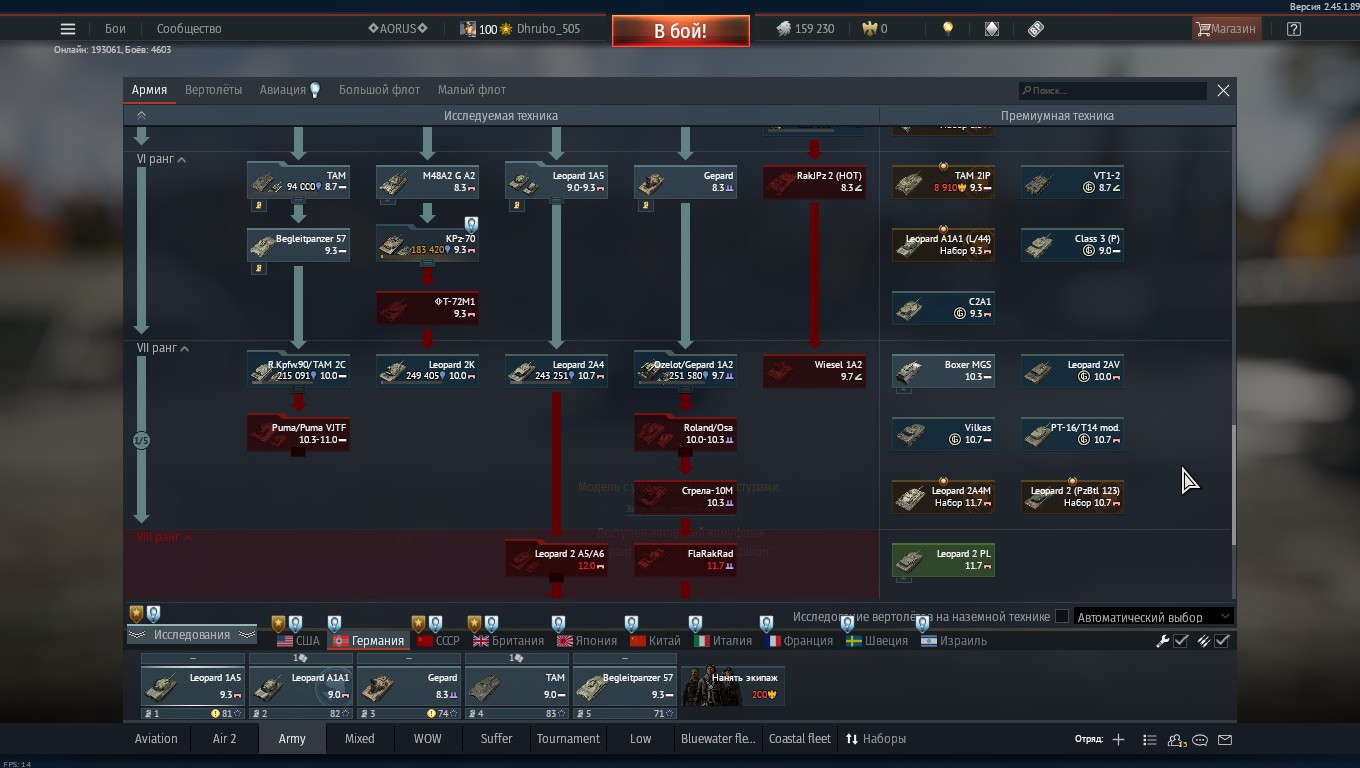Open the Сообщество menu
The width and height of the screenshot is (1360, 768).
pyautogui.click(x=188, y=29)
